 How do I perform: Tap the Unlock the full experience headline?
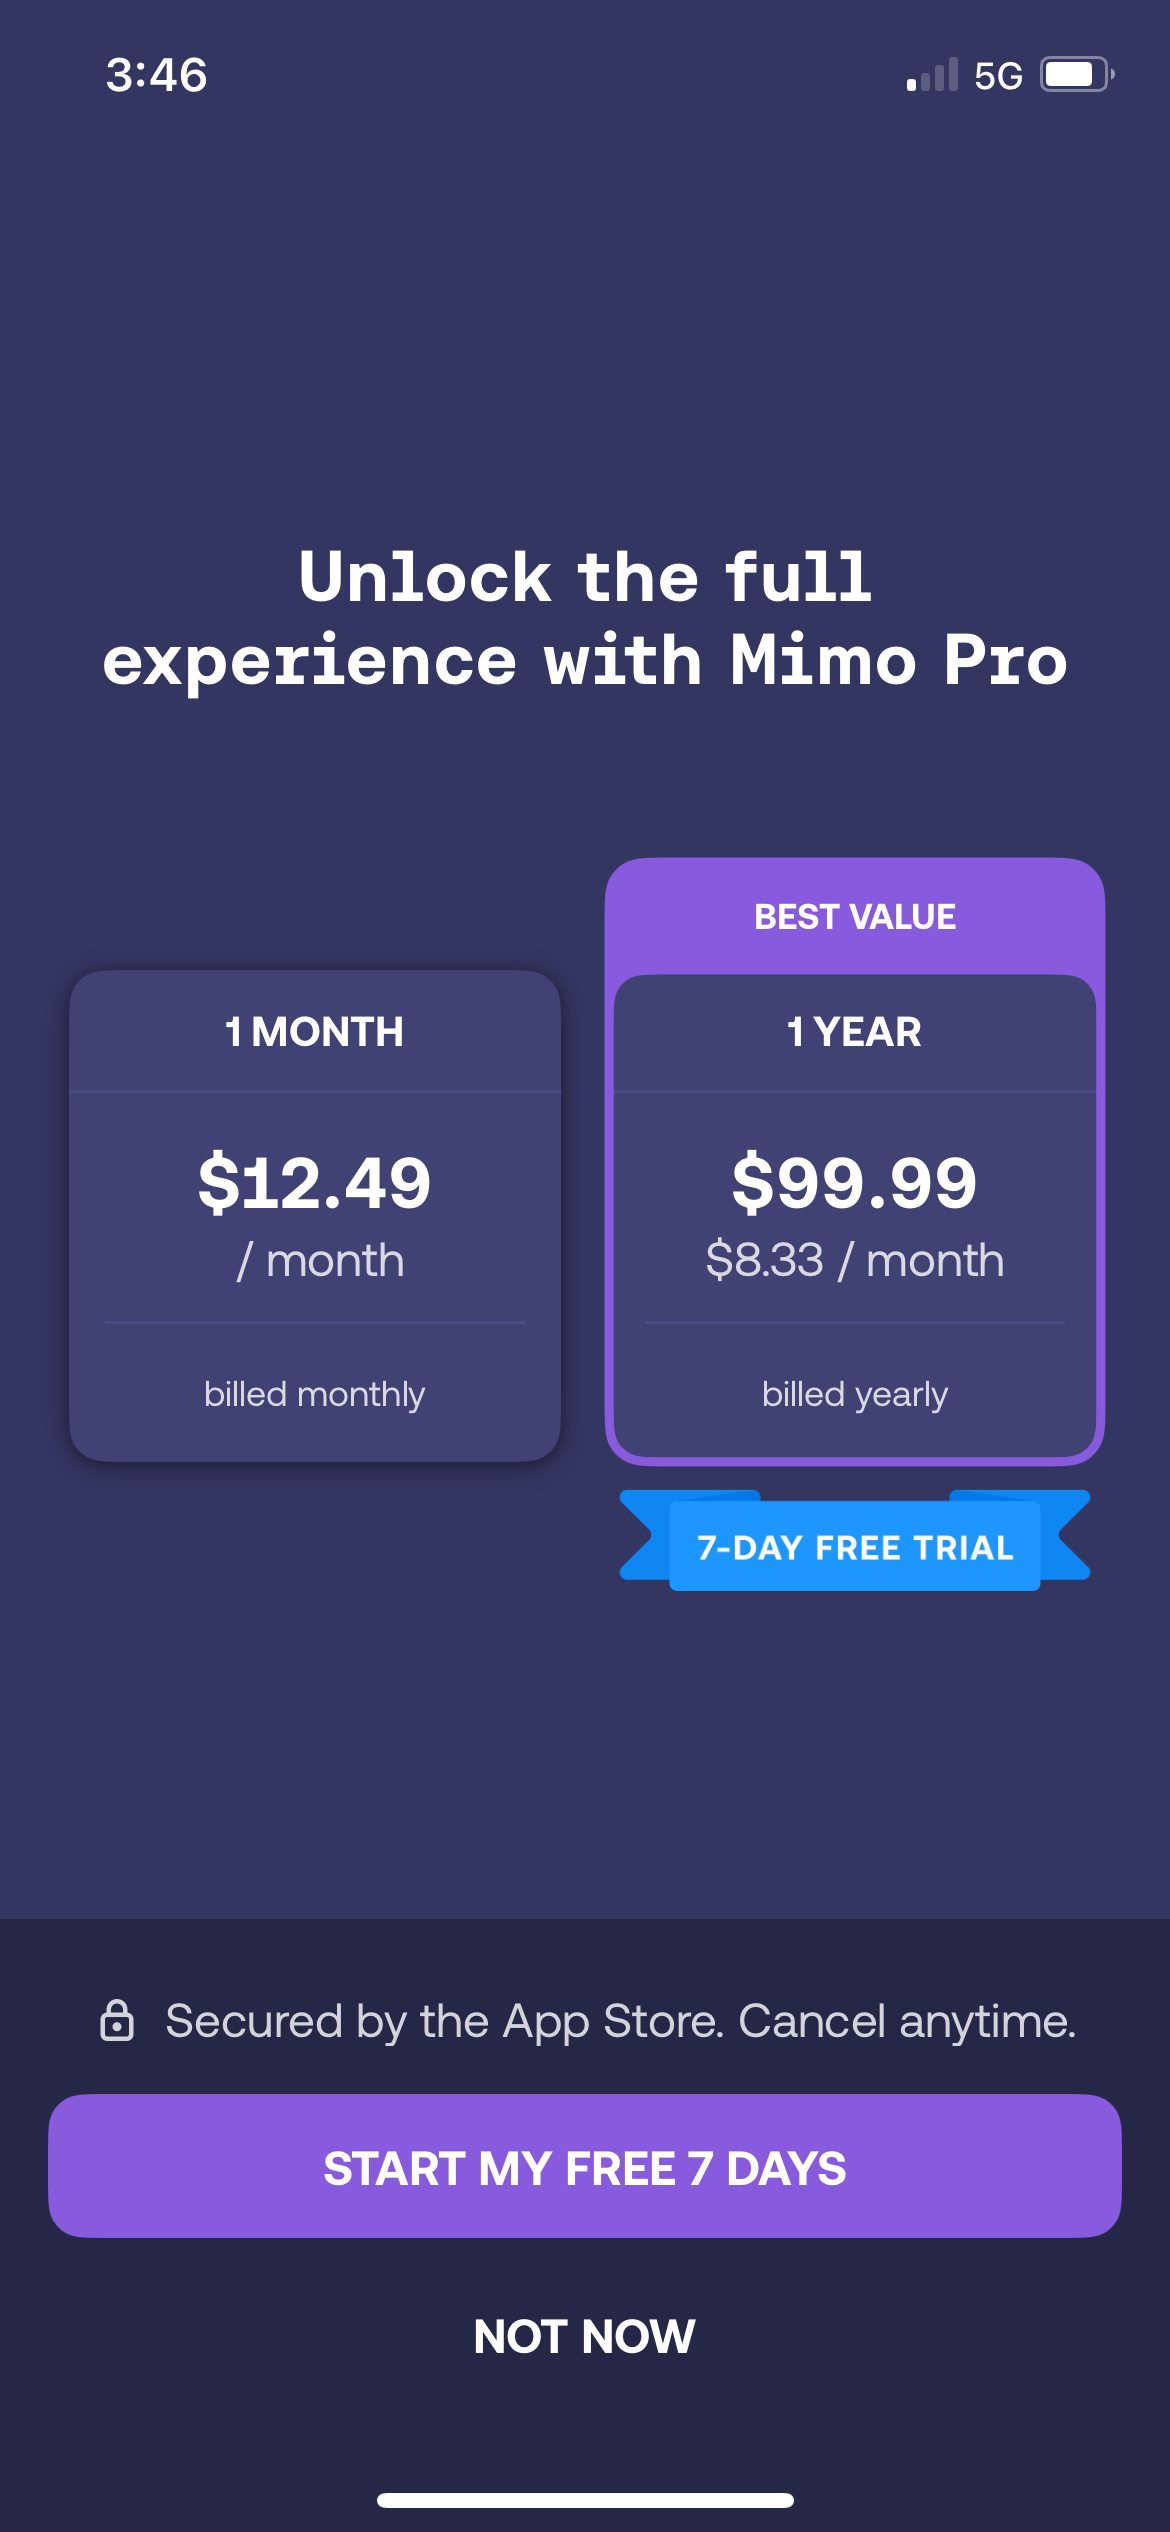[x=585, y=618]
